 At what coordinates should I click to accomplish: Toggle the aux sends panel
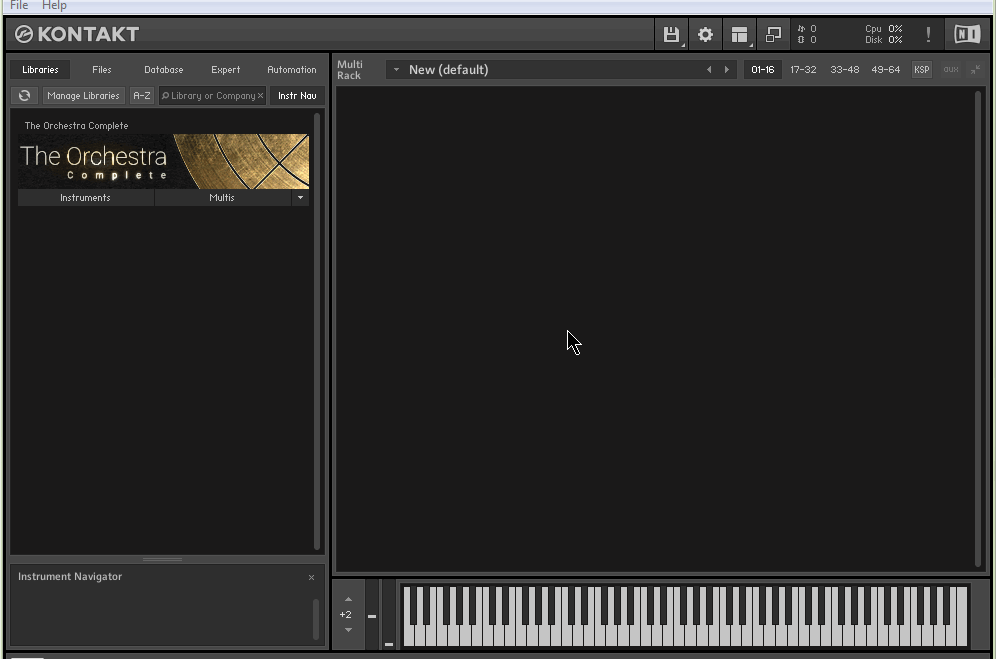coord(951,69)
